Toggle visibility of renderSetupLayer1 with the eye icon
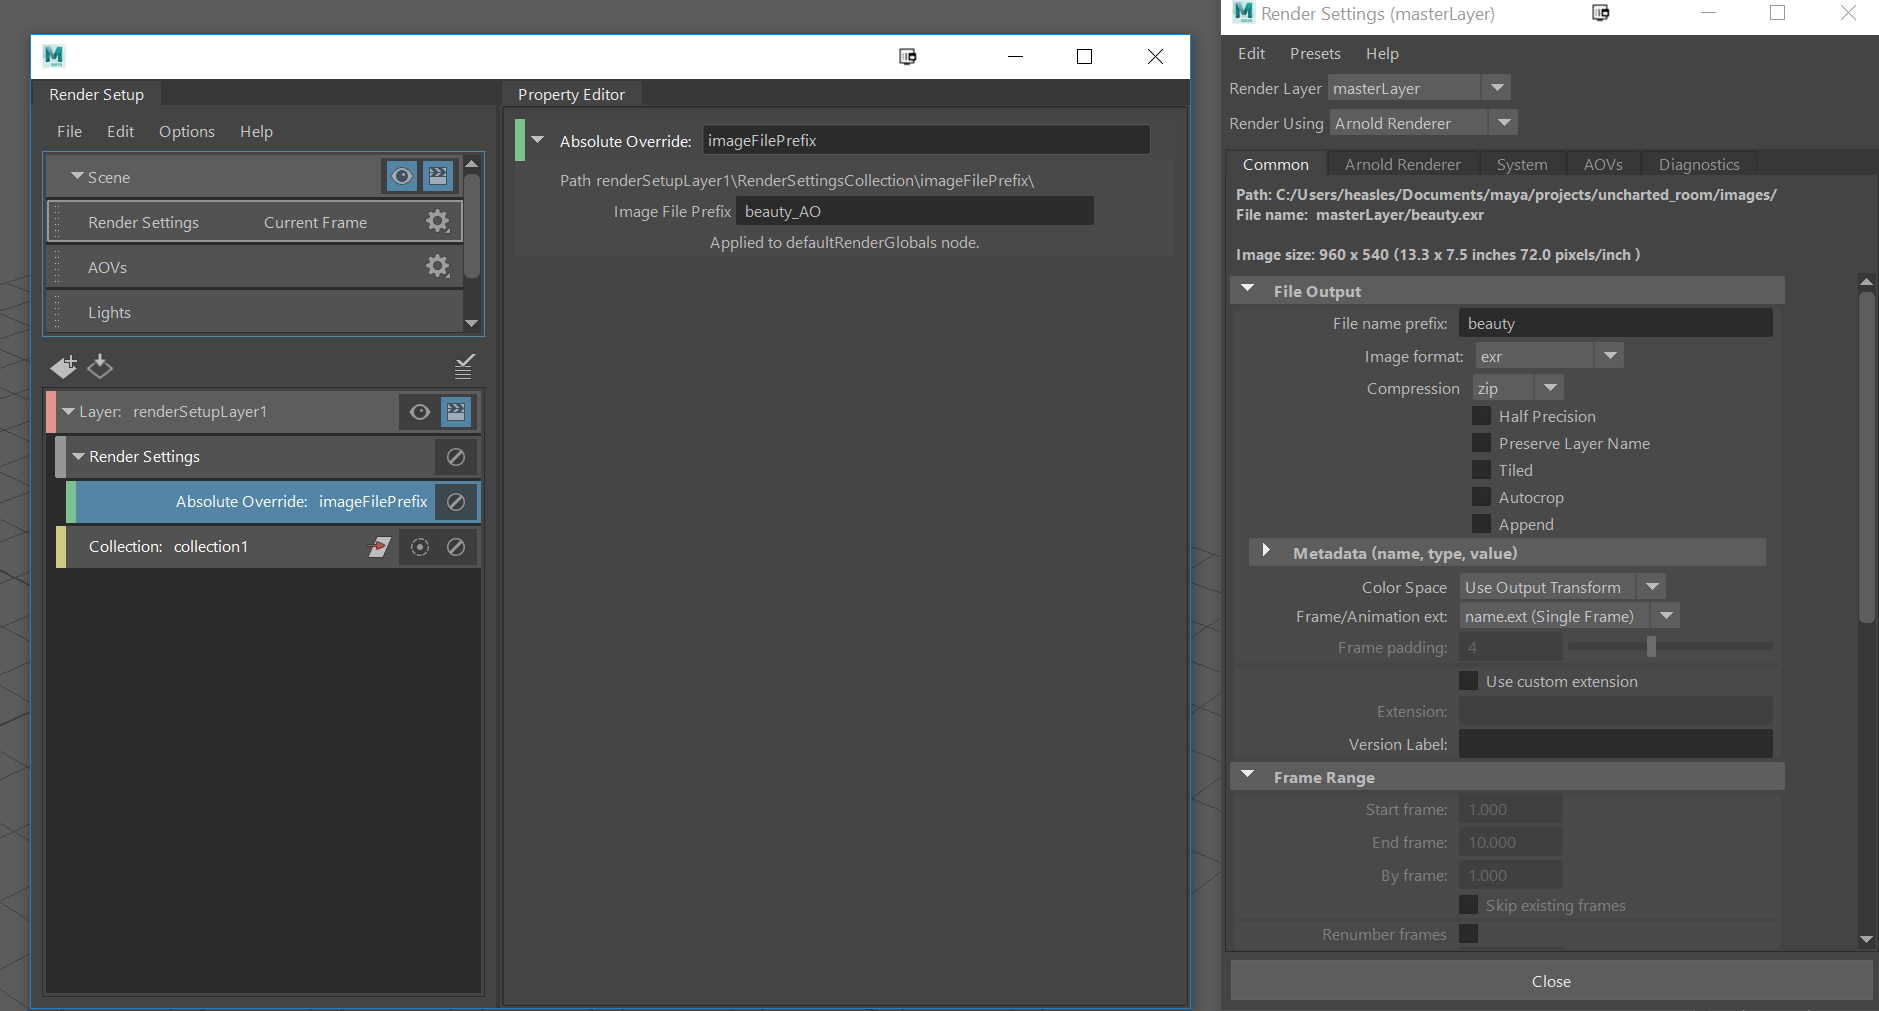This screenshot has height=1011, width=1879. click(419, 411)
